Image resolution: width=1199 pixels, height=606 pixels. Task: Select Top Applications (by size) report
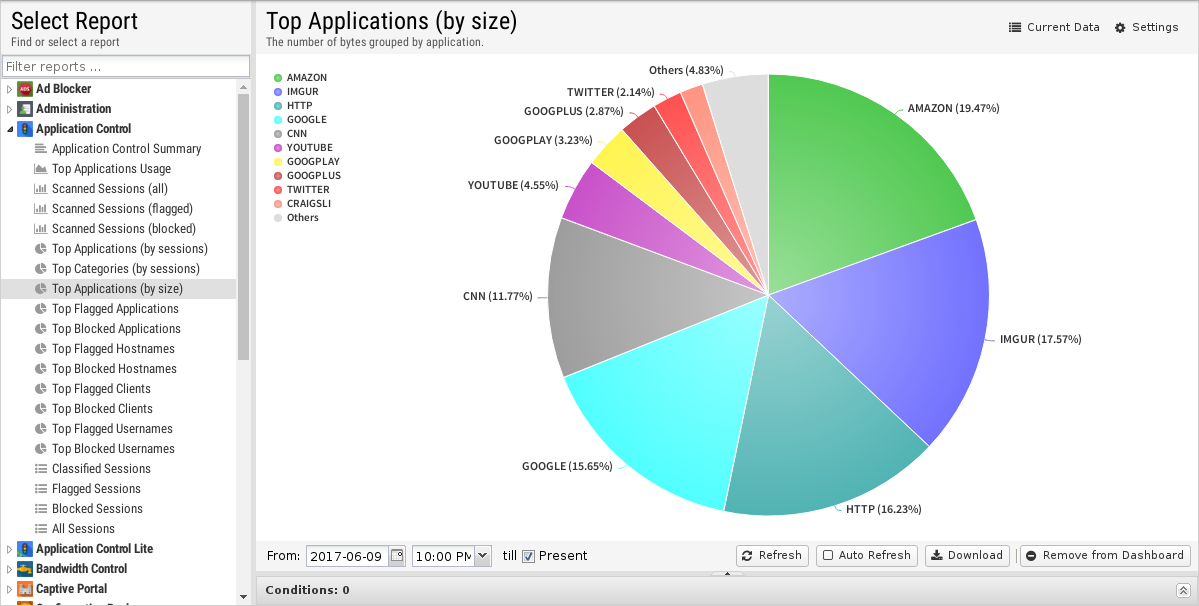117,289
